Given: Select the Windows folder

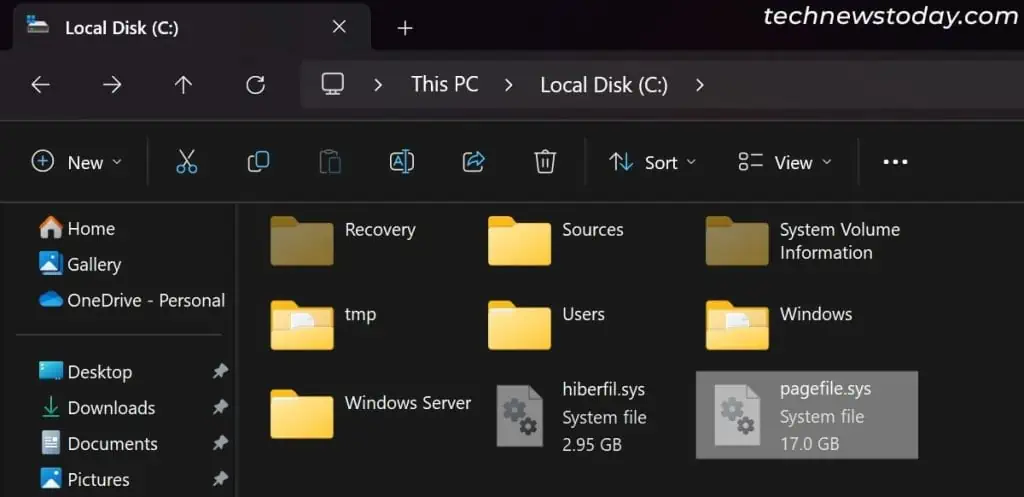Looking at the screenshot, I should point(778,325).
